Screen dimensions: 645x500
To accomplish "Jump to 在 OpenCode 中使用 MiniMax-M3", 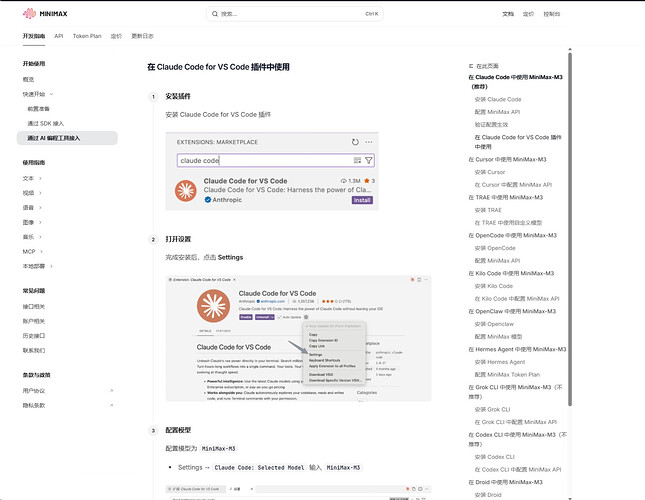I will [513, 236].
